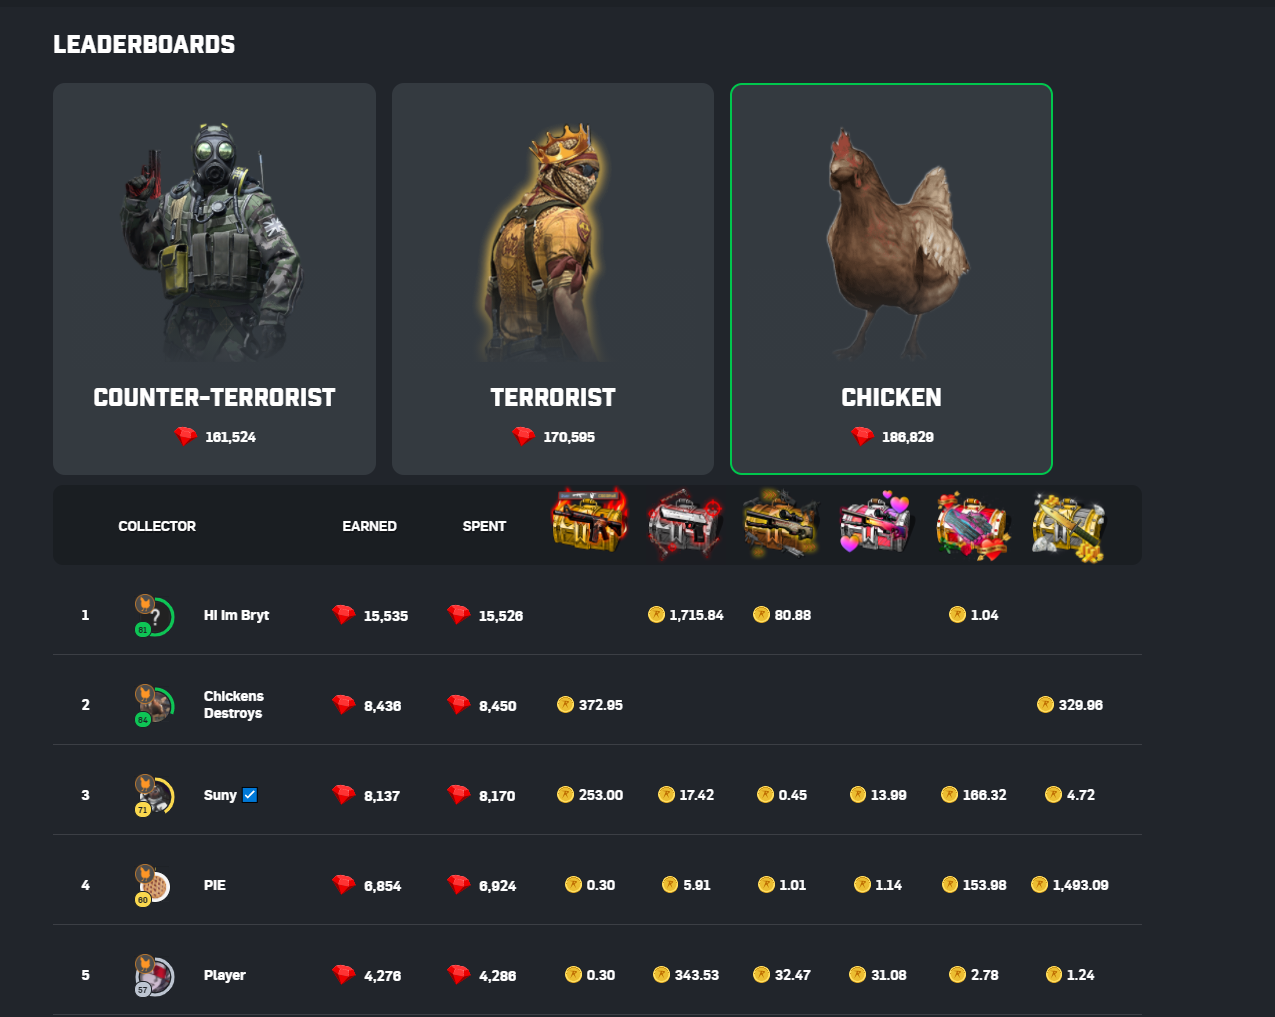The width and height of the screenshot is (1275, 1017).
Task: Open the Player avatar in row five
Action: [154, 975]
